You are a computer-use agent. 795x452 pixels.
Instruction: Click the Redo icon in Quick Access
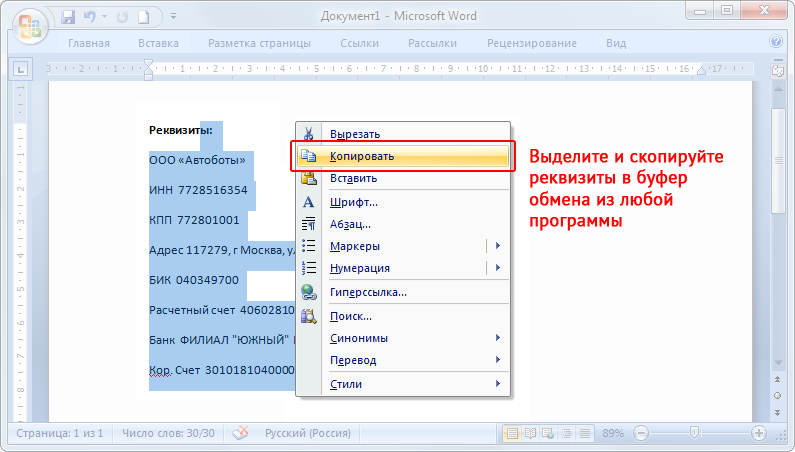click(x=122, y=17)
